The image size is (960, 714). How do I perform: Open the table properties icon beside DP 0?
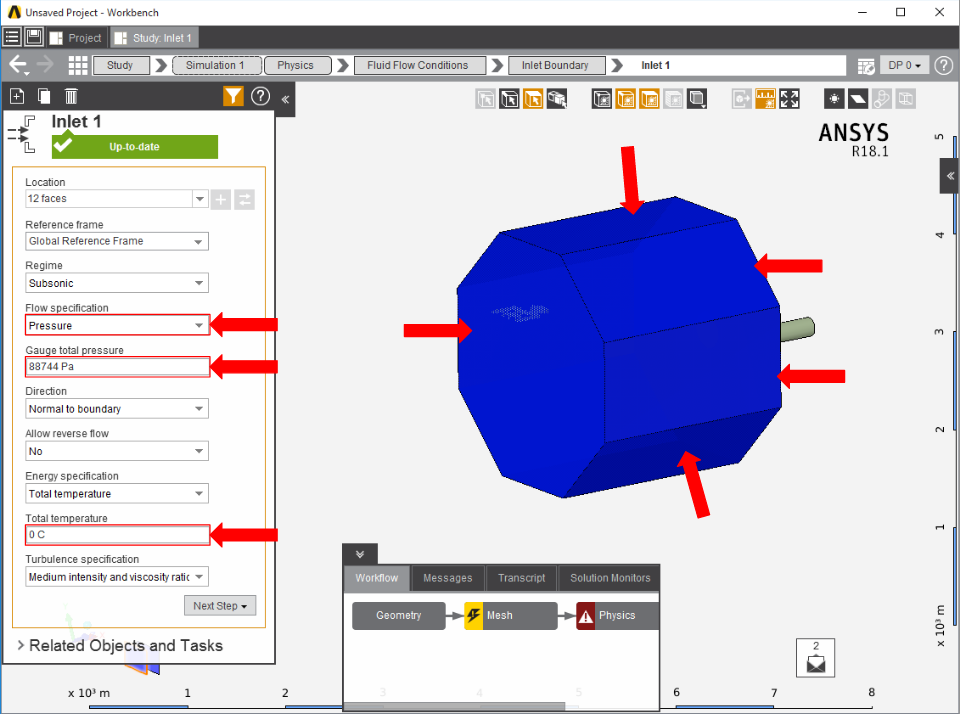click(x=866, y=66)
